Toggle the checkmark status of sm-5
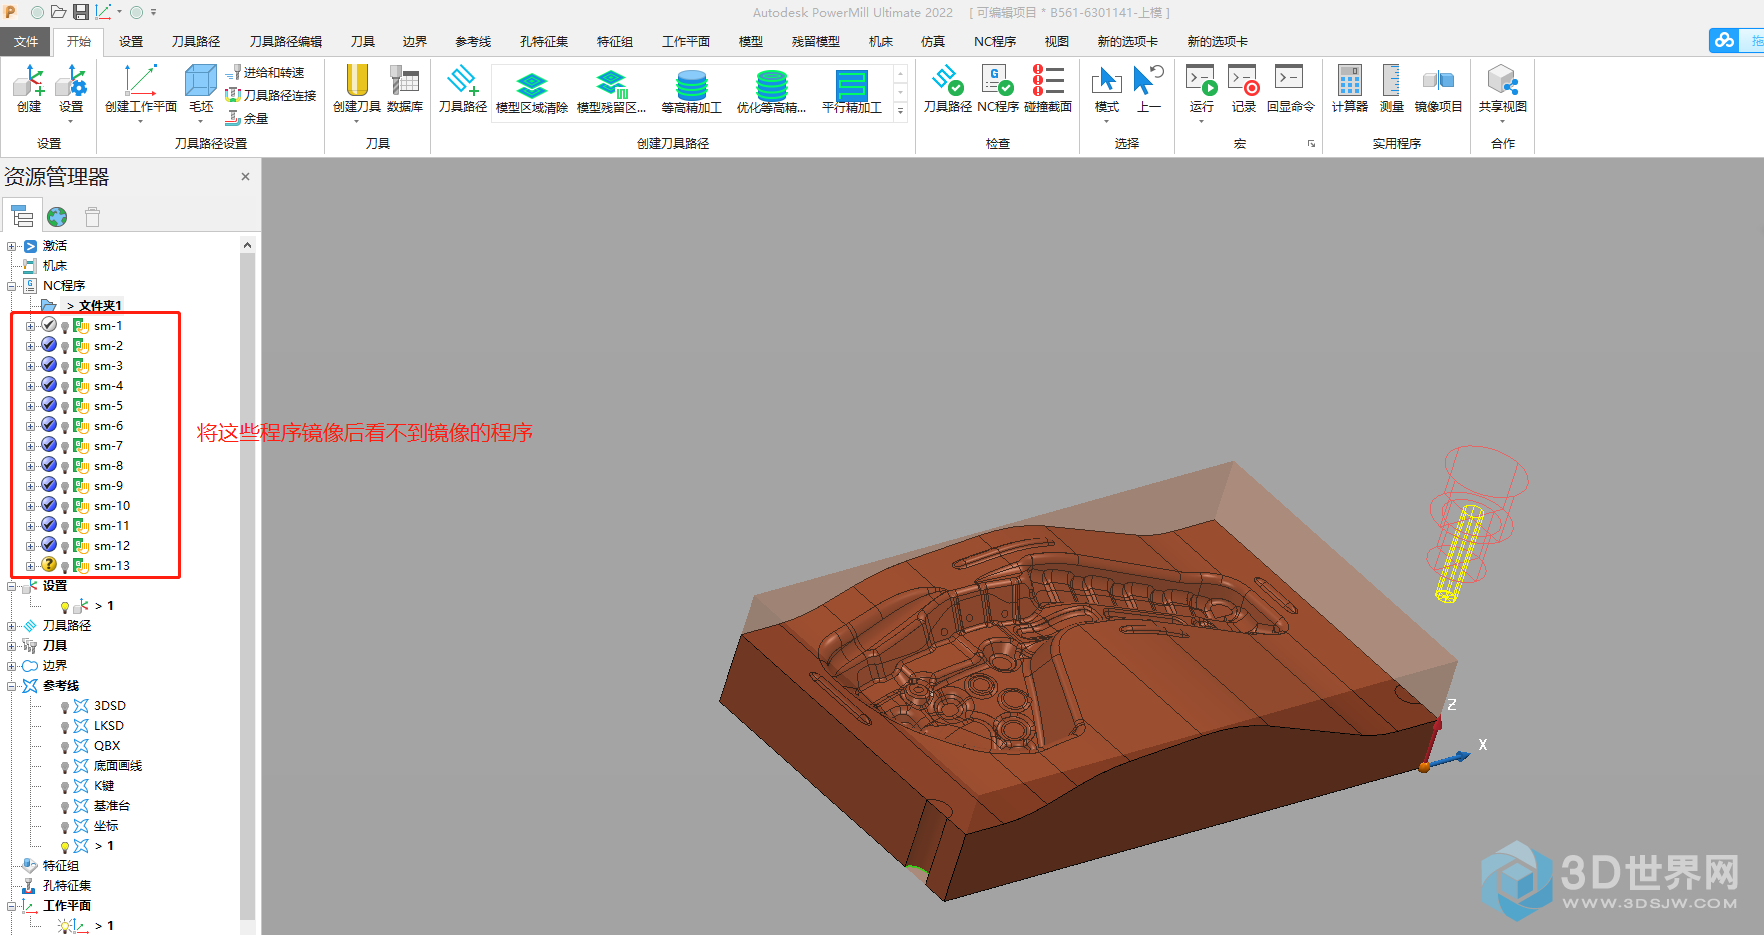The height and width of the screenshot is (935, 1764). (49, 405)
